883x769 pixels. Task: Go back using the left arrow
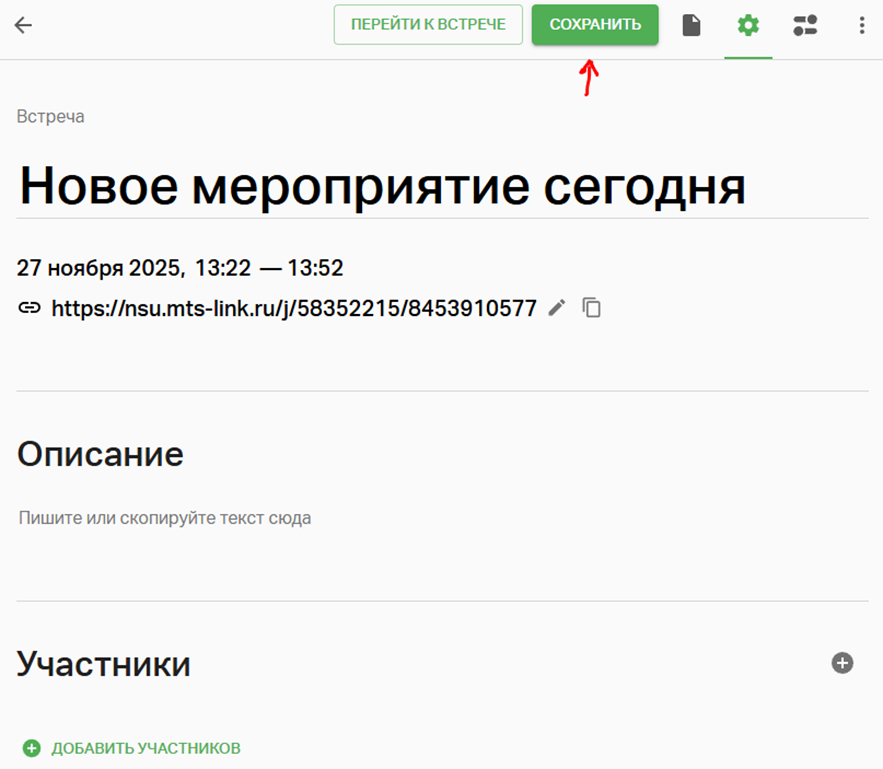point(24,26)
